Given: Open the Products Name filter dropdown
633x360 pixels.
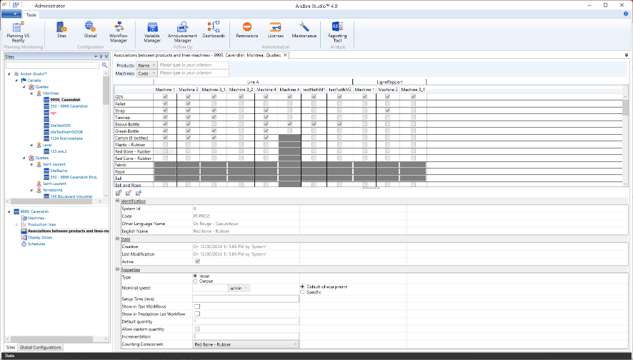Looking at the screenshot, I should click(x=146, y=65).
